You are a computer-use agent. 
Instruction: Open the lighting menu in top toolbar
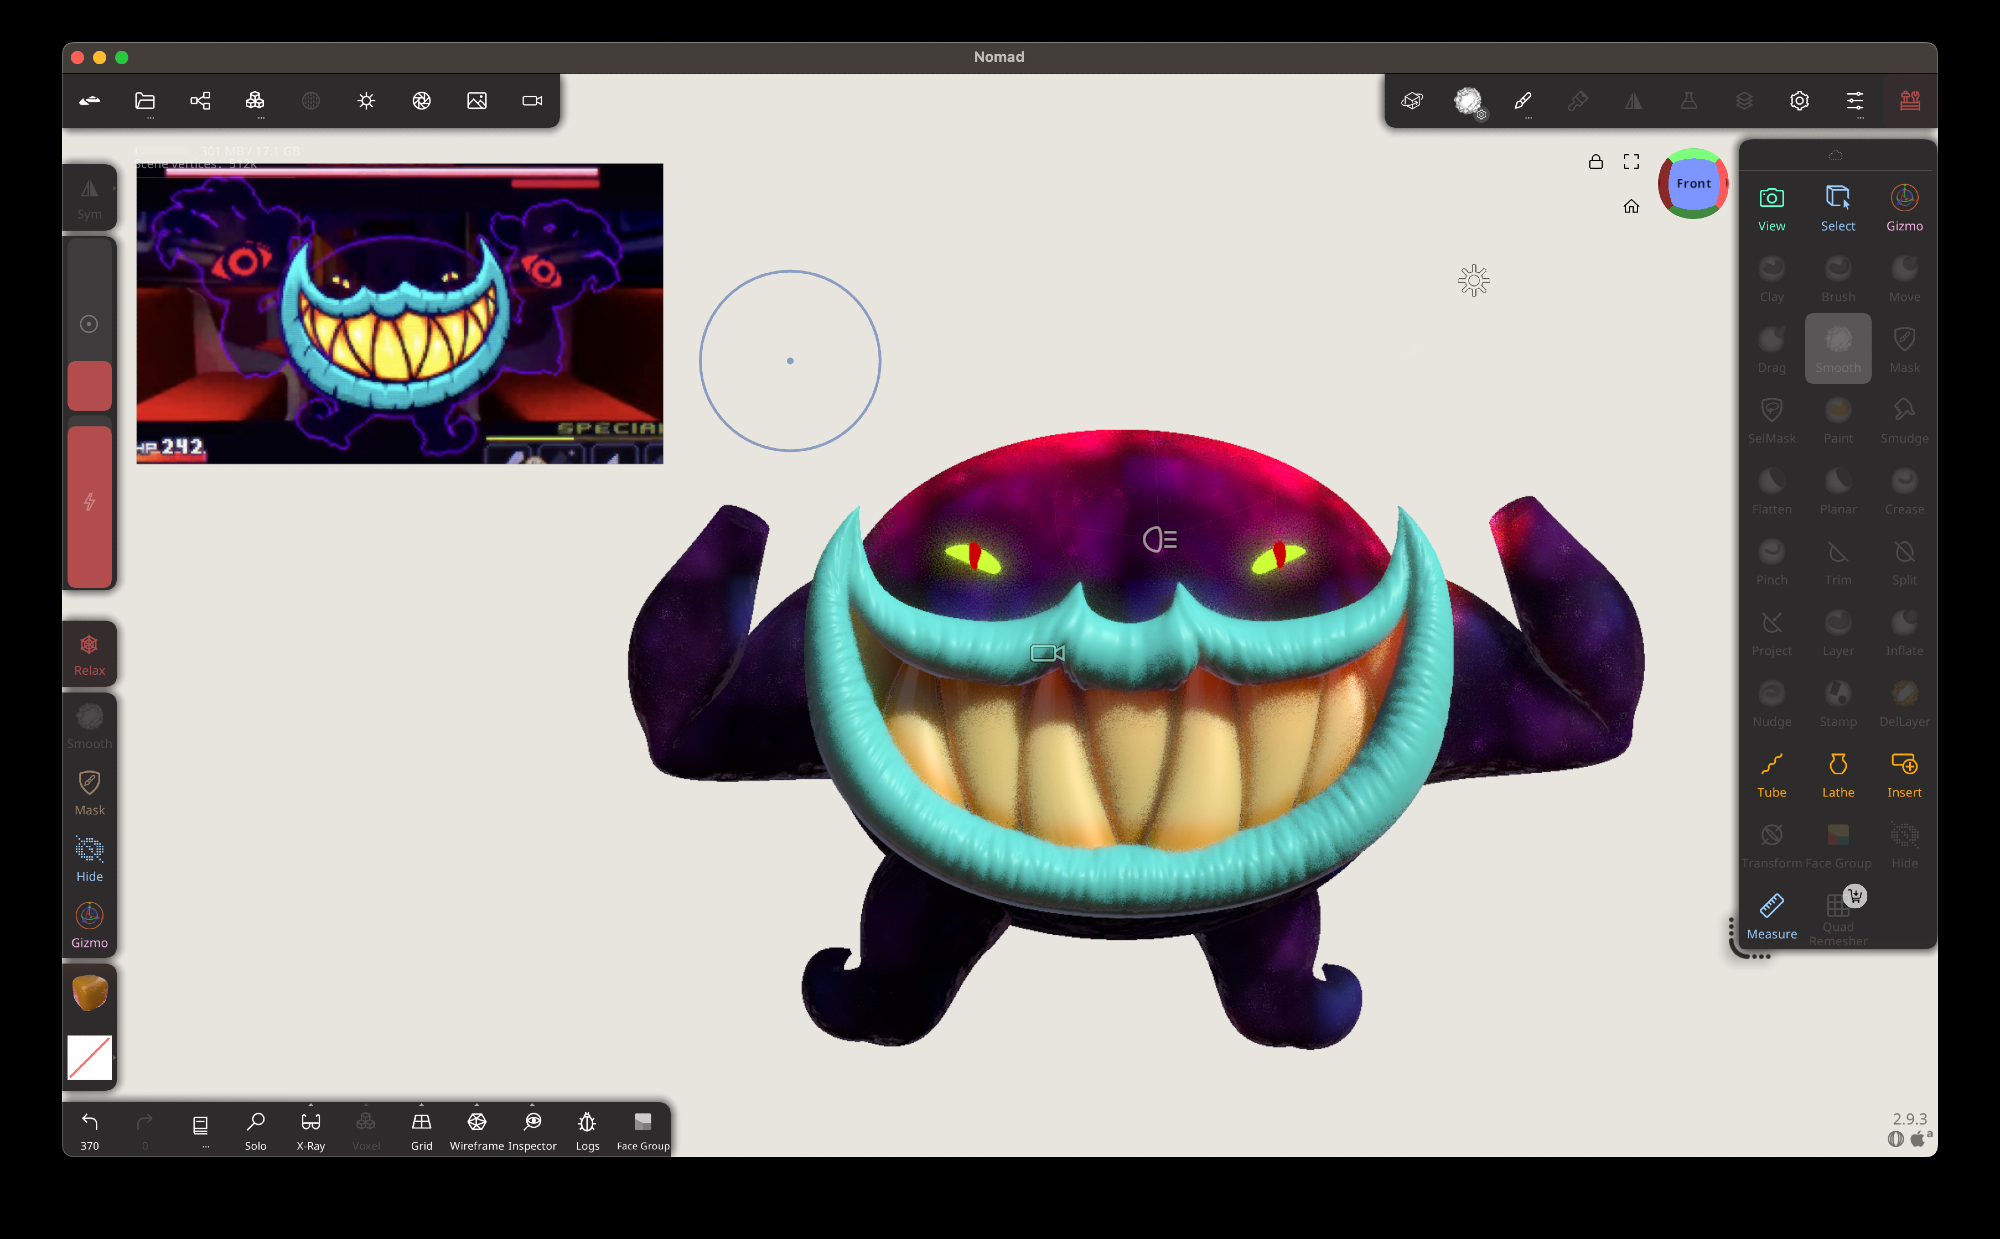366,101
